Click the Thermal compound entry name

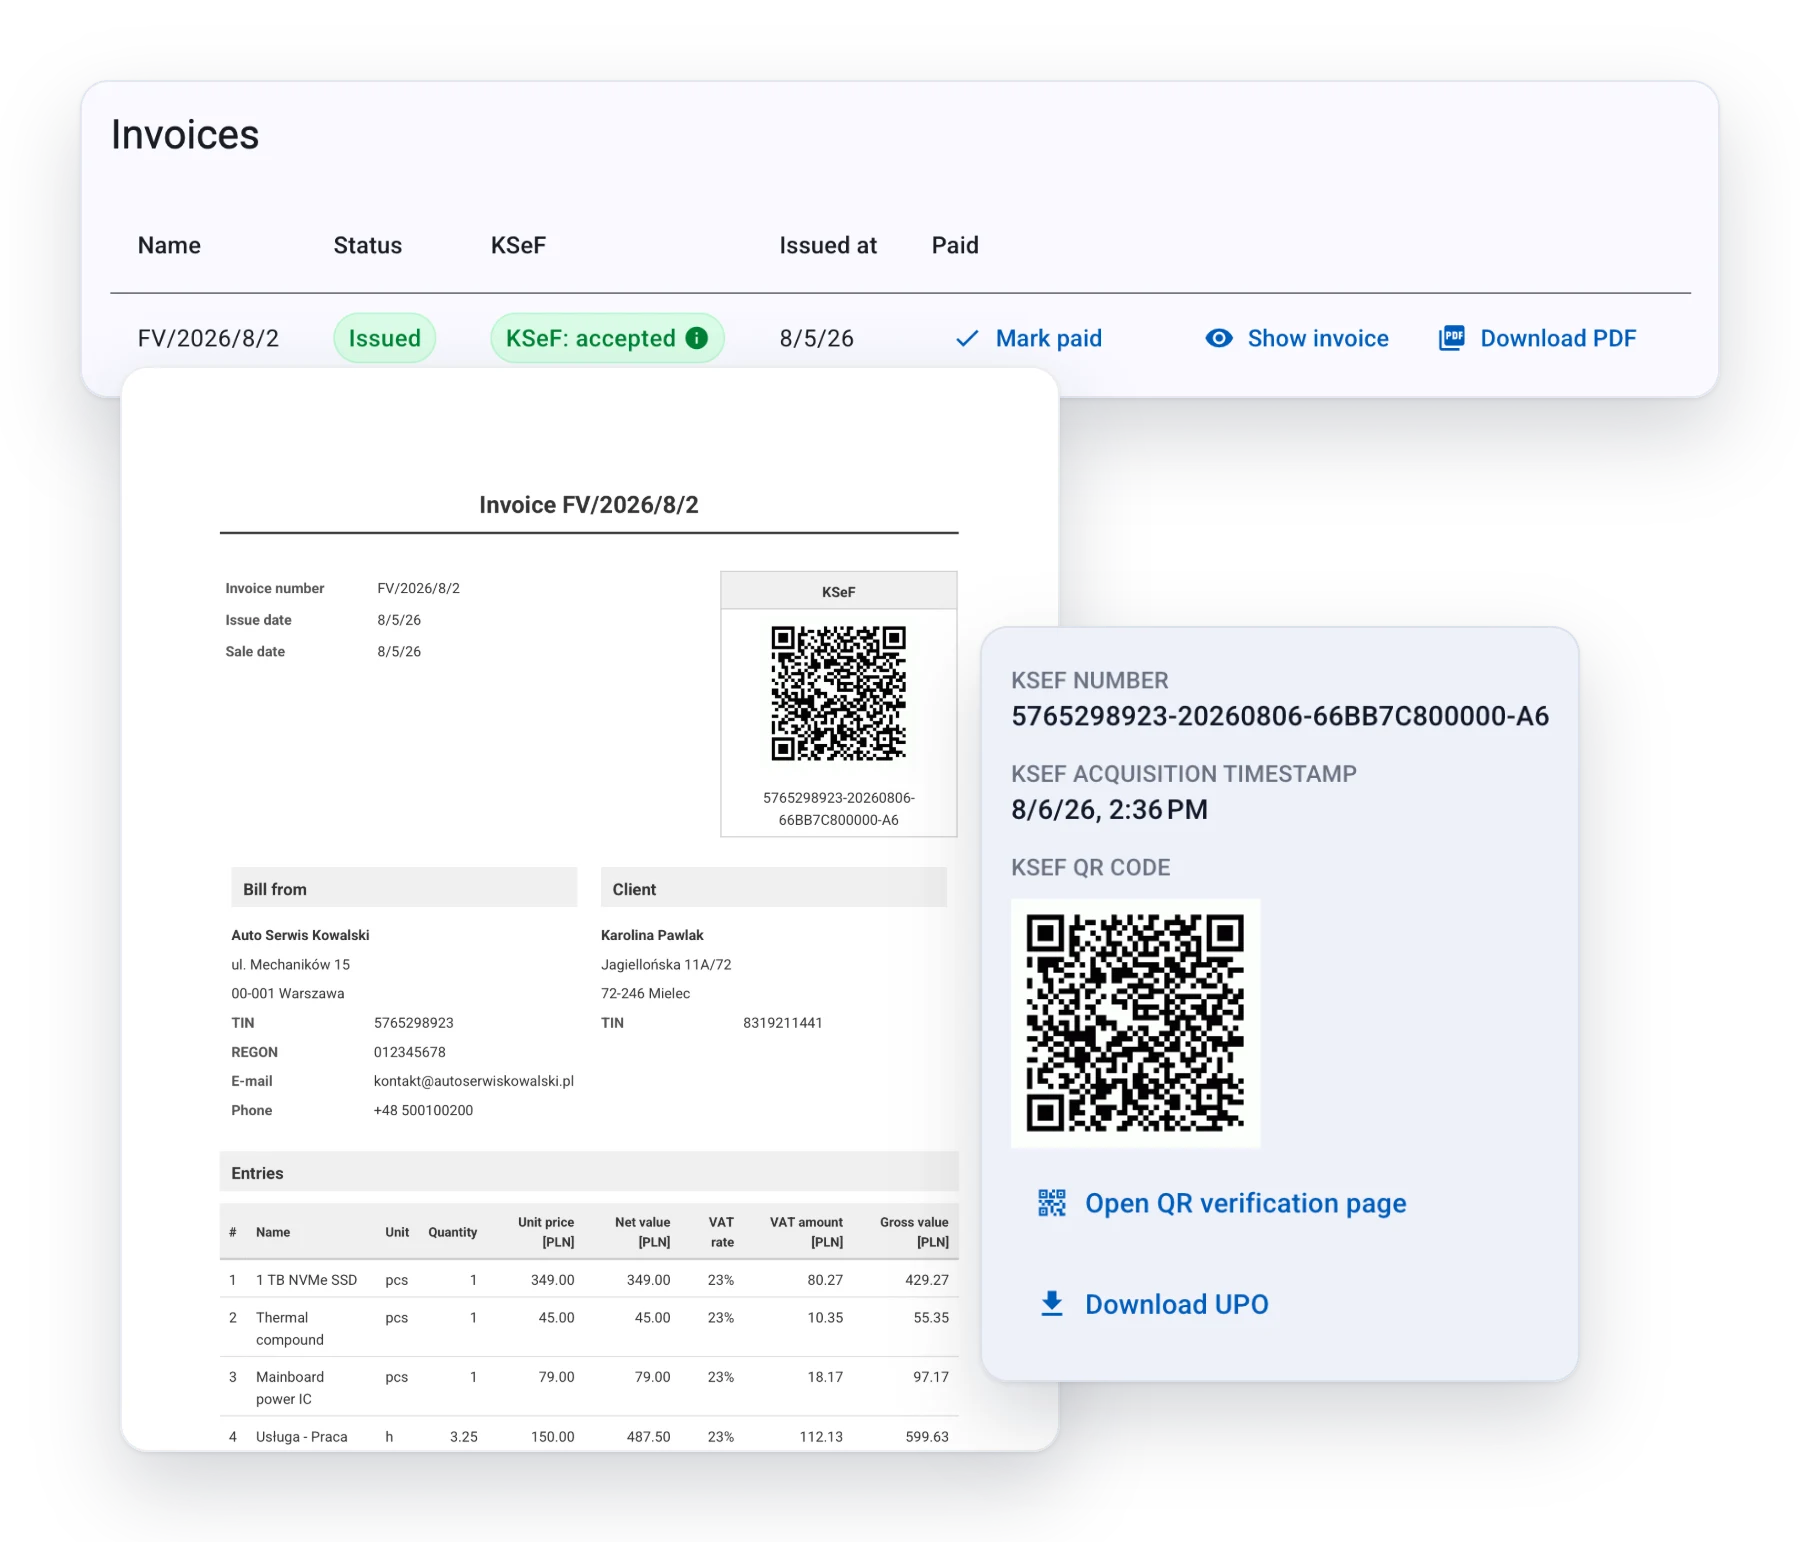(x=290, y=1328)
